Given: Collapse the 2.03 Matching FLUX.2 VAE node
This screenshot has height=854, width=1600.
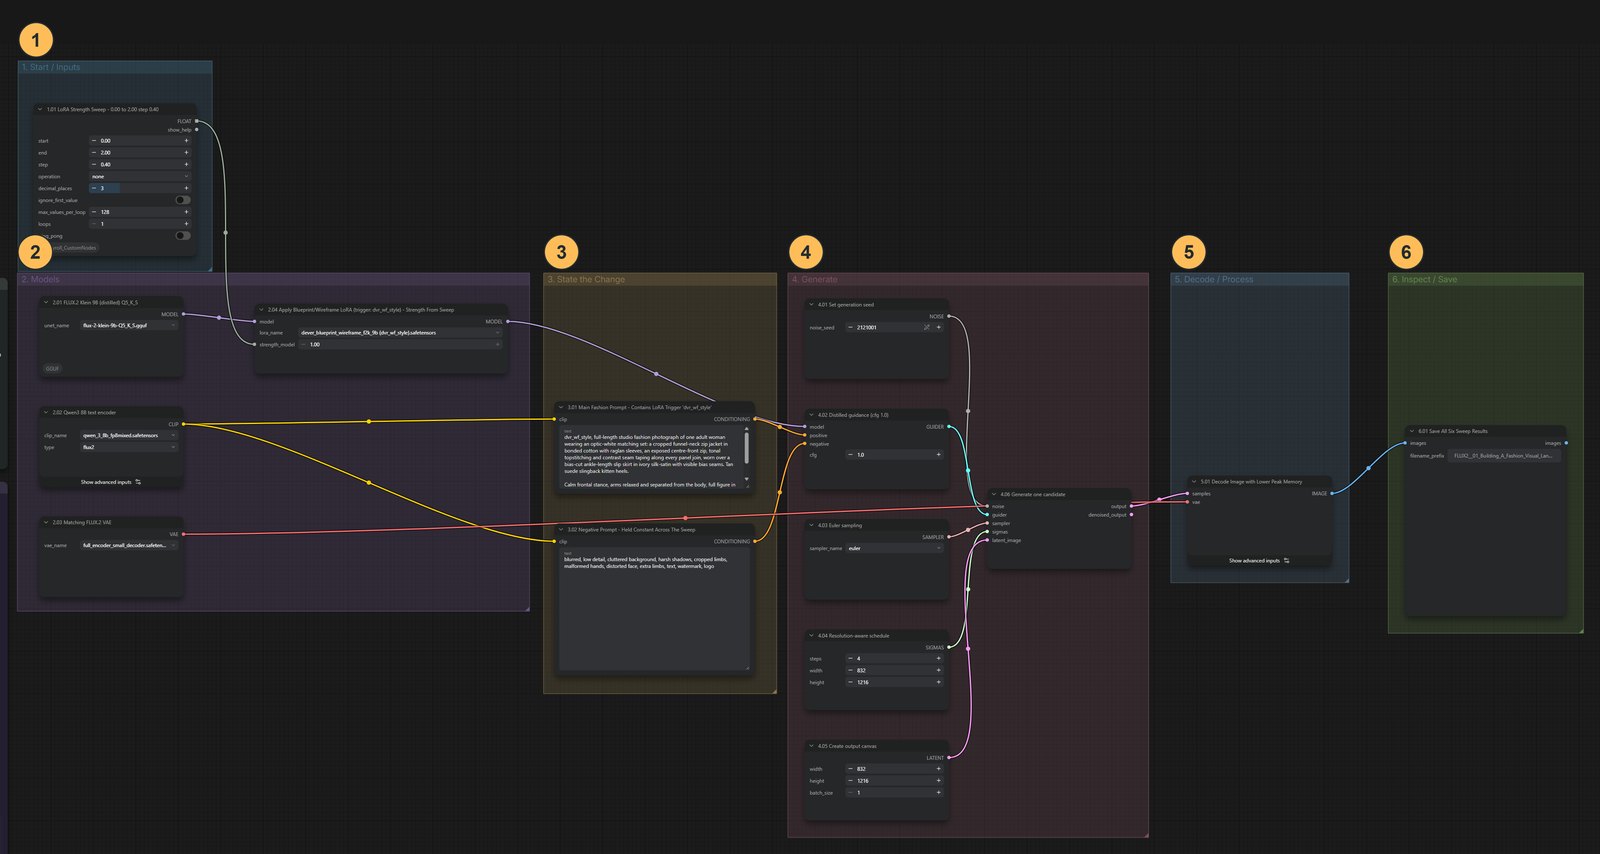Looking at the screenshot, I should click(46, 522).
